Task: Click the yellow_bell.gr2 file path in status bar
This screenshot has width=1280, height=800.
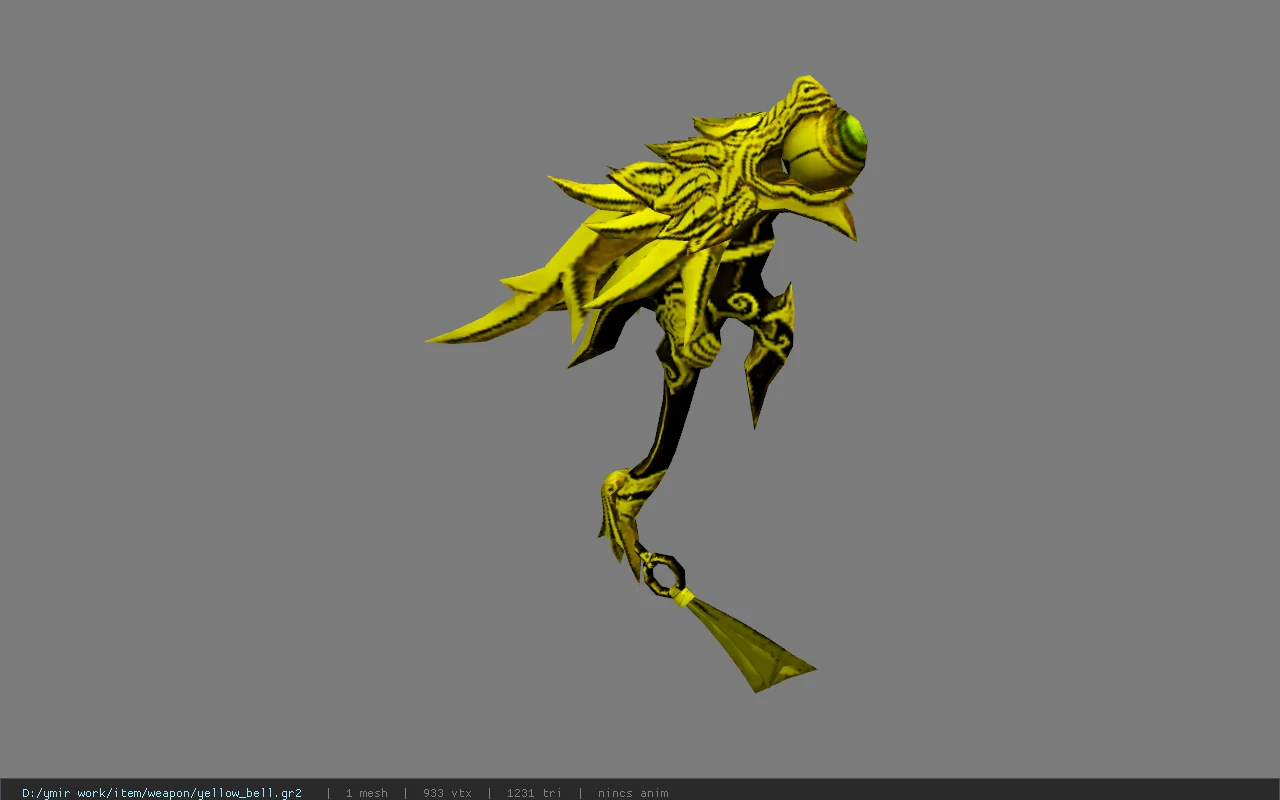Action: click(x=162, y=793)
